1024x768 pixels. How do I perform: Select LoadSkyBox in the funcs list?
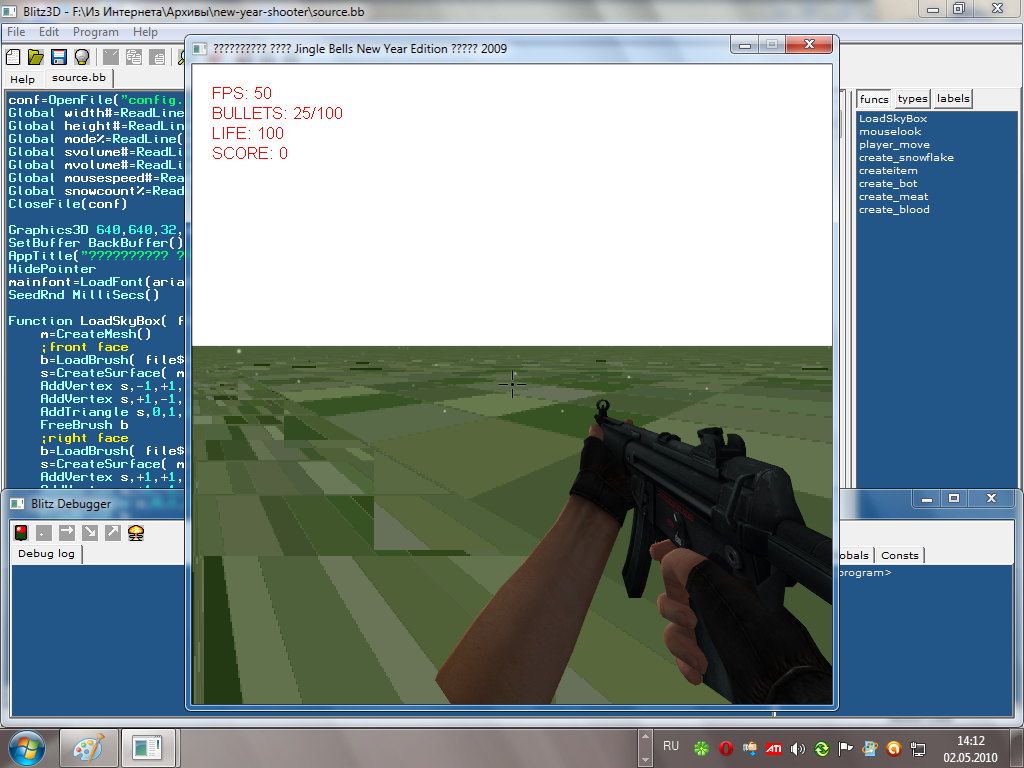(x=893, y=119)
